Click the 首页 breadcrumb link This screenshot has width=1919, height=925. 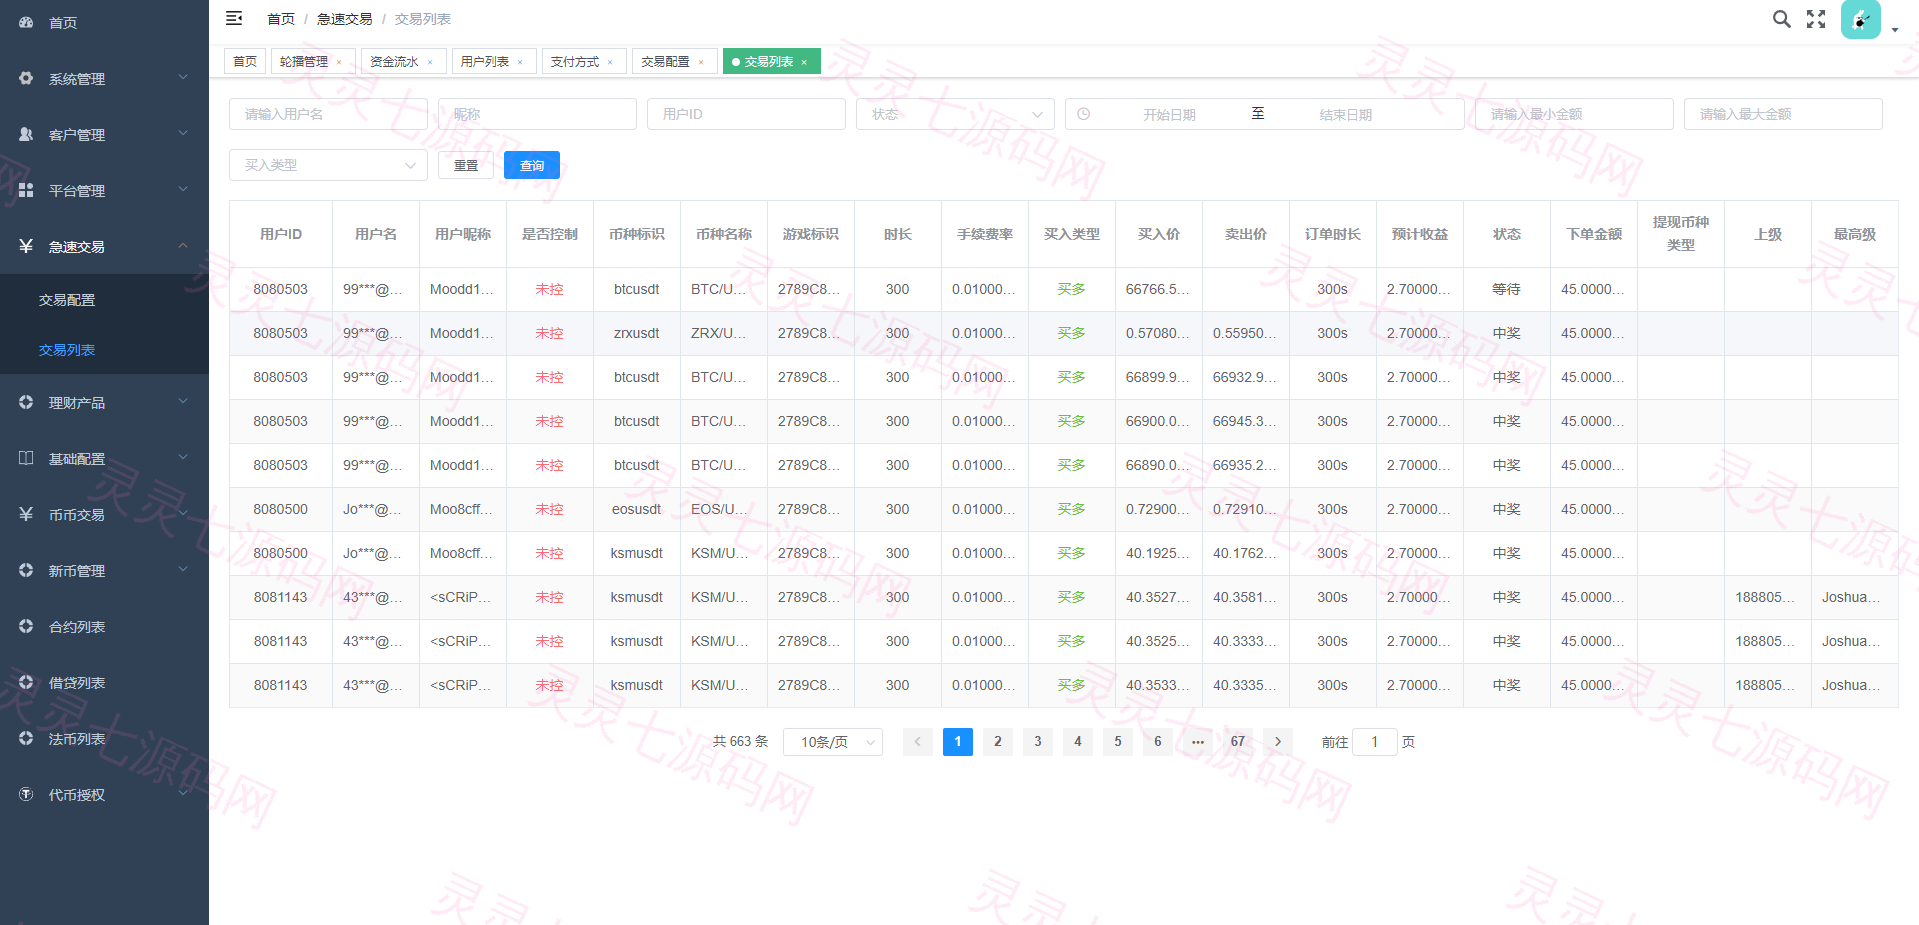point(281,19)
